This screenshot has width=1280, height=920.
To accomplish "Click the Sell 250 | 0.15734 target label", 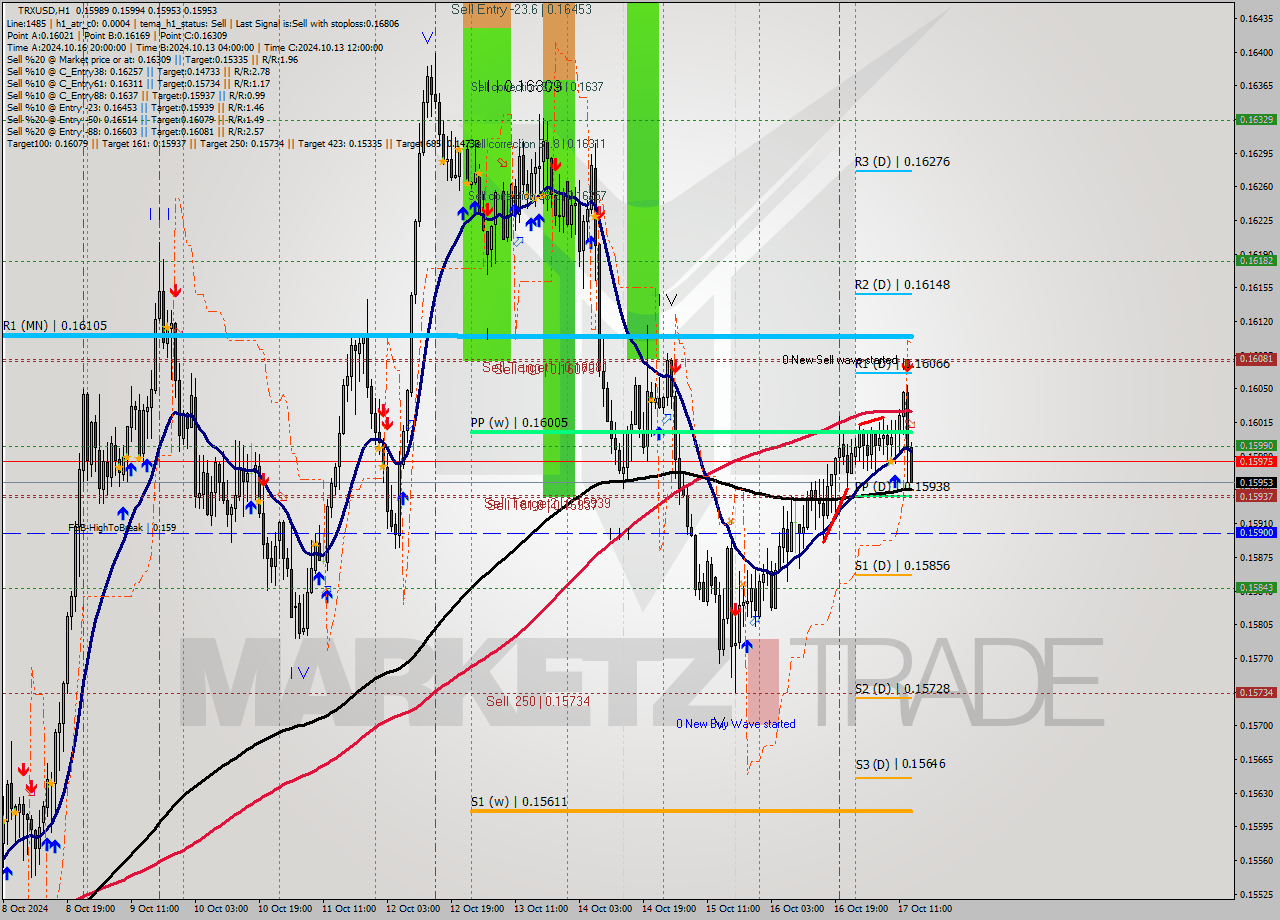I will [x=538, y=701].
